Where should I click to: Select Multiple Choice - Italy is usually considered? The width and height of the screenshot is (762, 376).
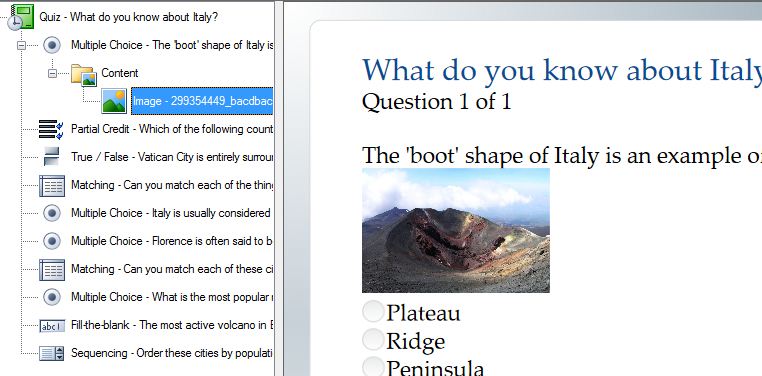(171, 213)
